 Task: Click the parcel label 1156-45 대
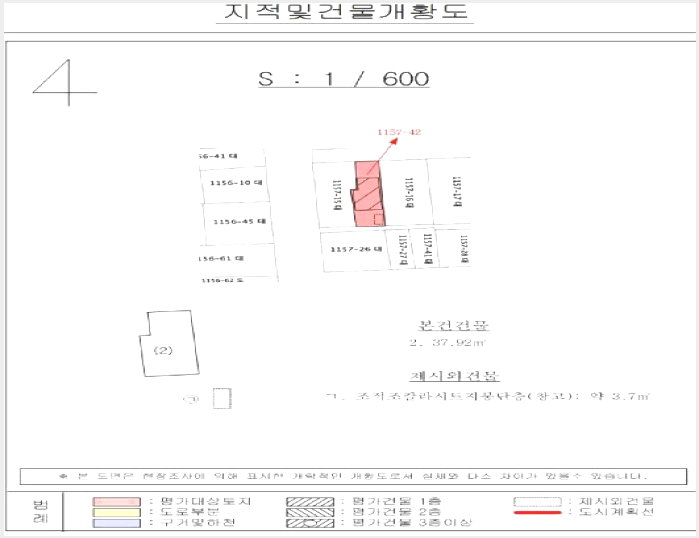coord(239,222)
